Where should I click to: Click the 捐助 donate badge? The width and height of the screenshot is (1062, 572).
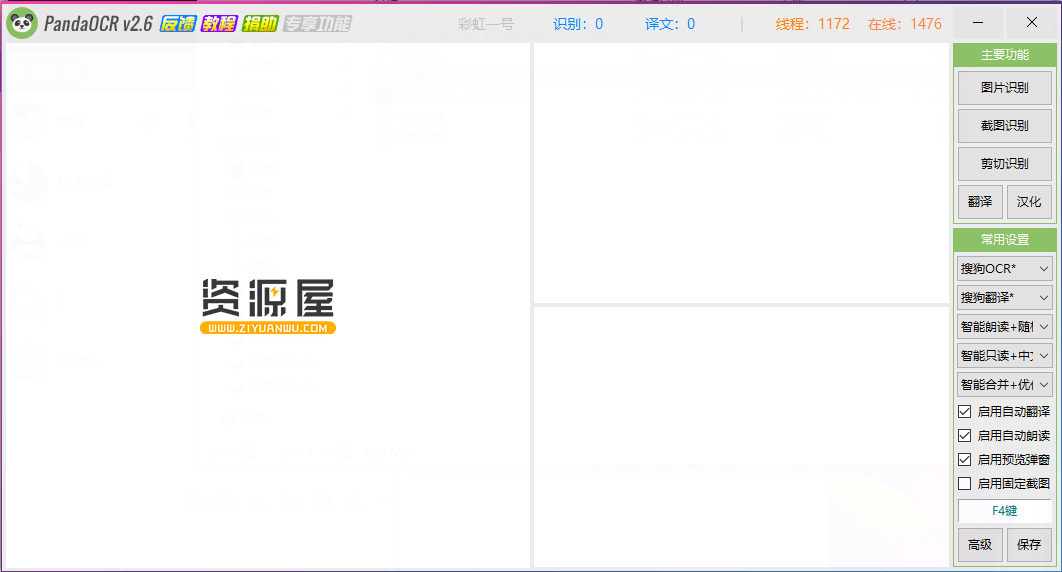pos(259,23)
